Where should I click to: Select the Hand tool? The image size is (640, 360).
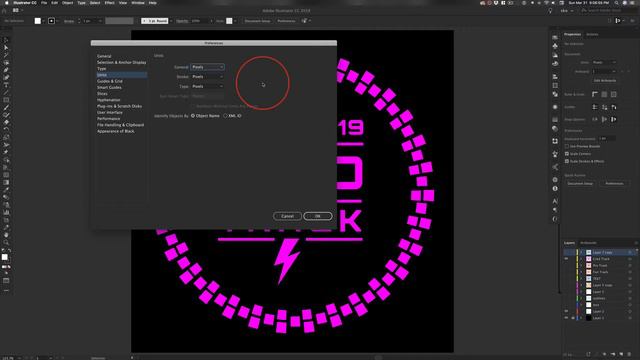(6, 235)
